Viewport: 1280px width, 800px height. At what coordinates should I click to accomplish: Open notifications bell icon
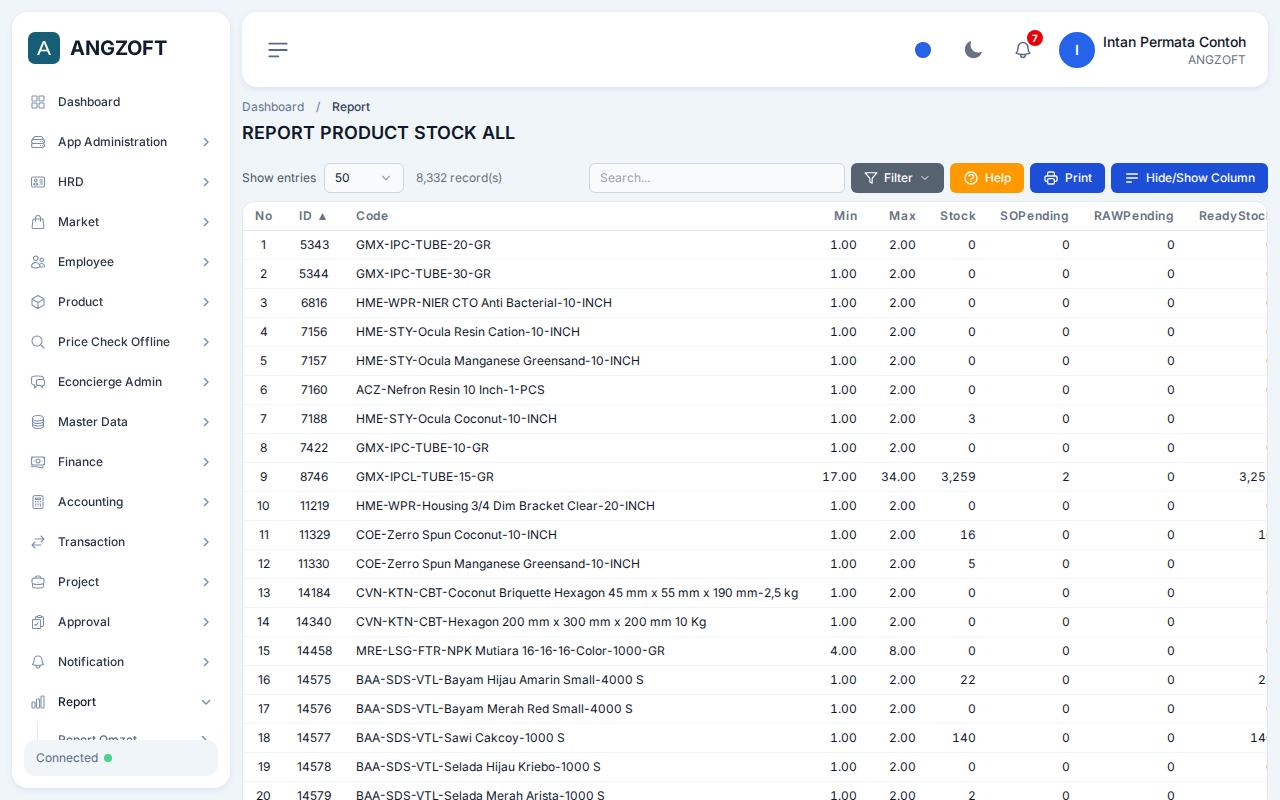[x=1023, y=50]
